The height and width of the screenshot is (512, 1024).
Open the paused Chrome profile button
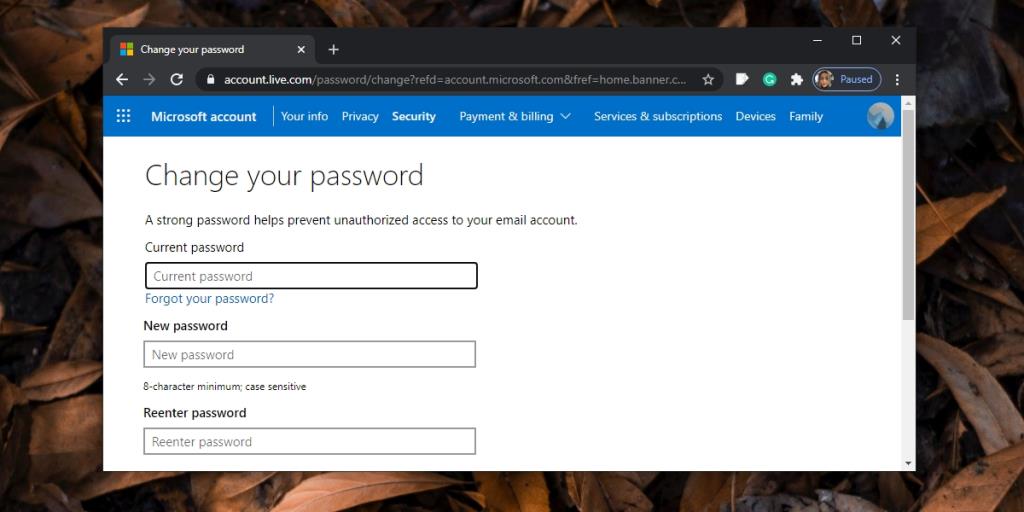click(846, 79)
